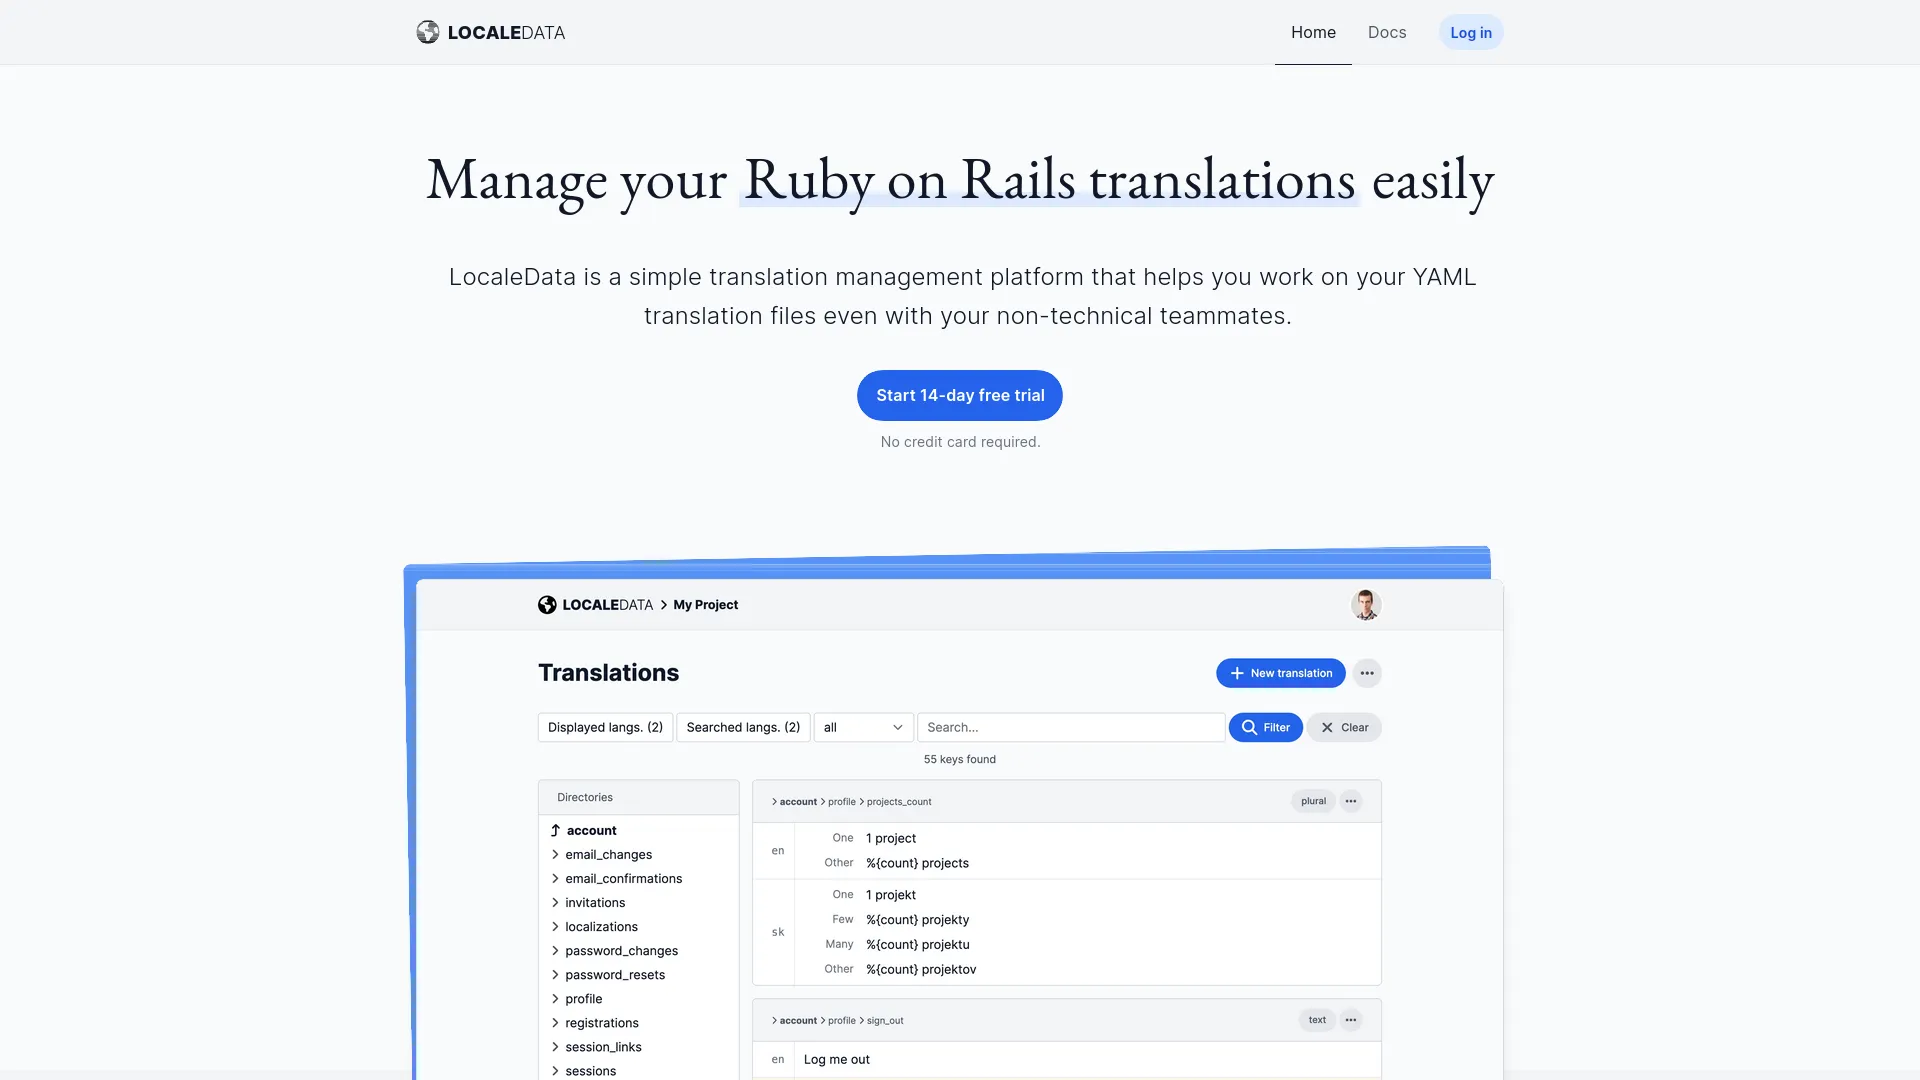Click '%{count} projekty' translation
1920x1080 pixels.
click(917, 920)
